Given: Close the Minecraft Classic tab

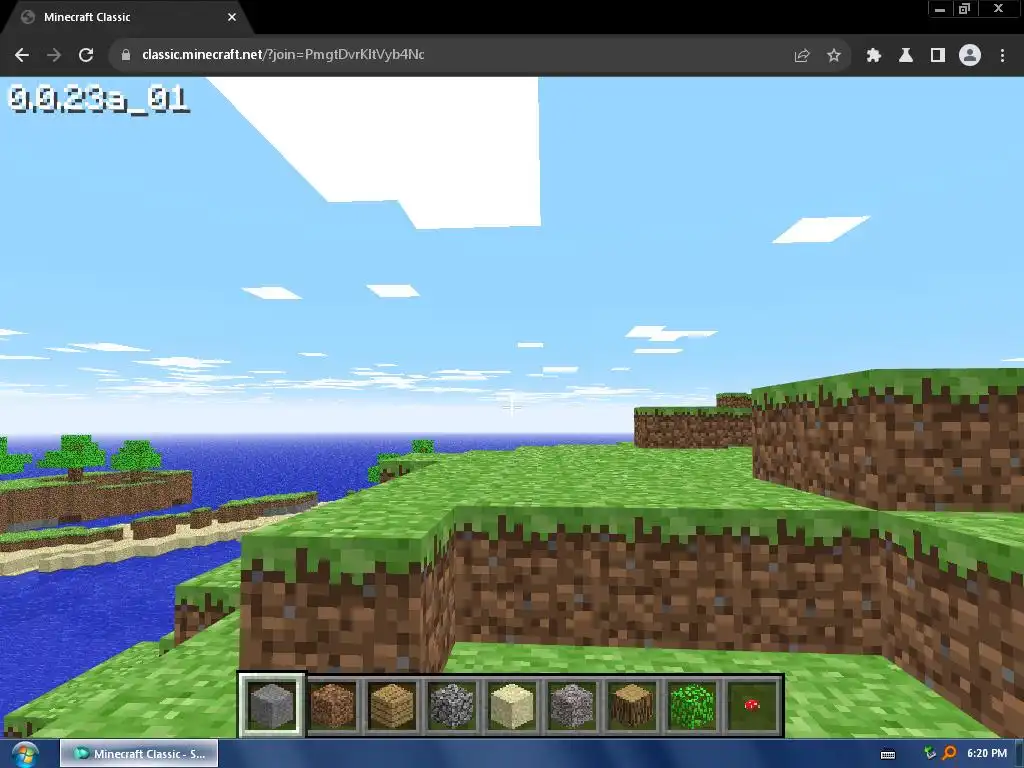Looking at the screenshot, I should tap(232, 17).
